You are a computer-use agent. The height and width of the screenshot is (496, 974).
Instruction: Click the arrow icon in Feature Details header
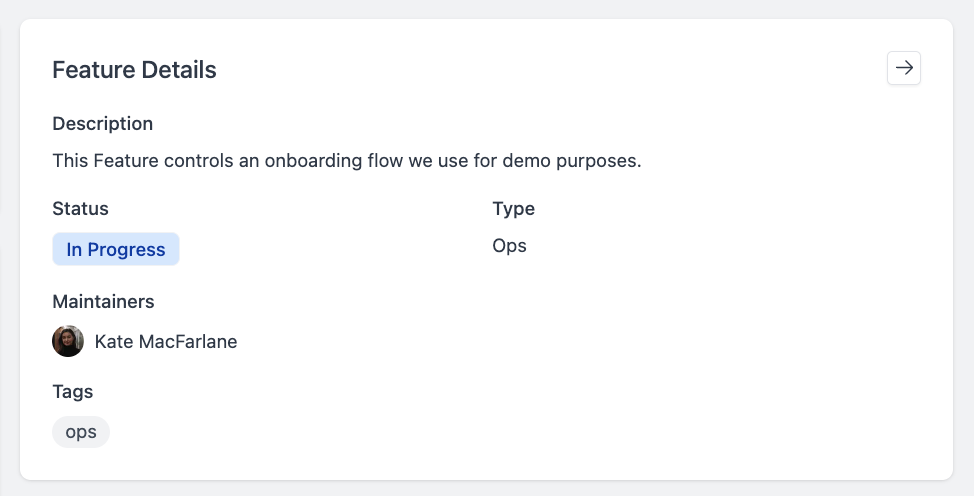[x=904, y=68]
